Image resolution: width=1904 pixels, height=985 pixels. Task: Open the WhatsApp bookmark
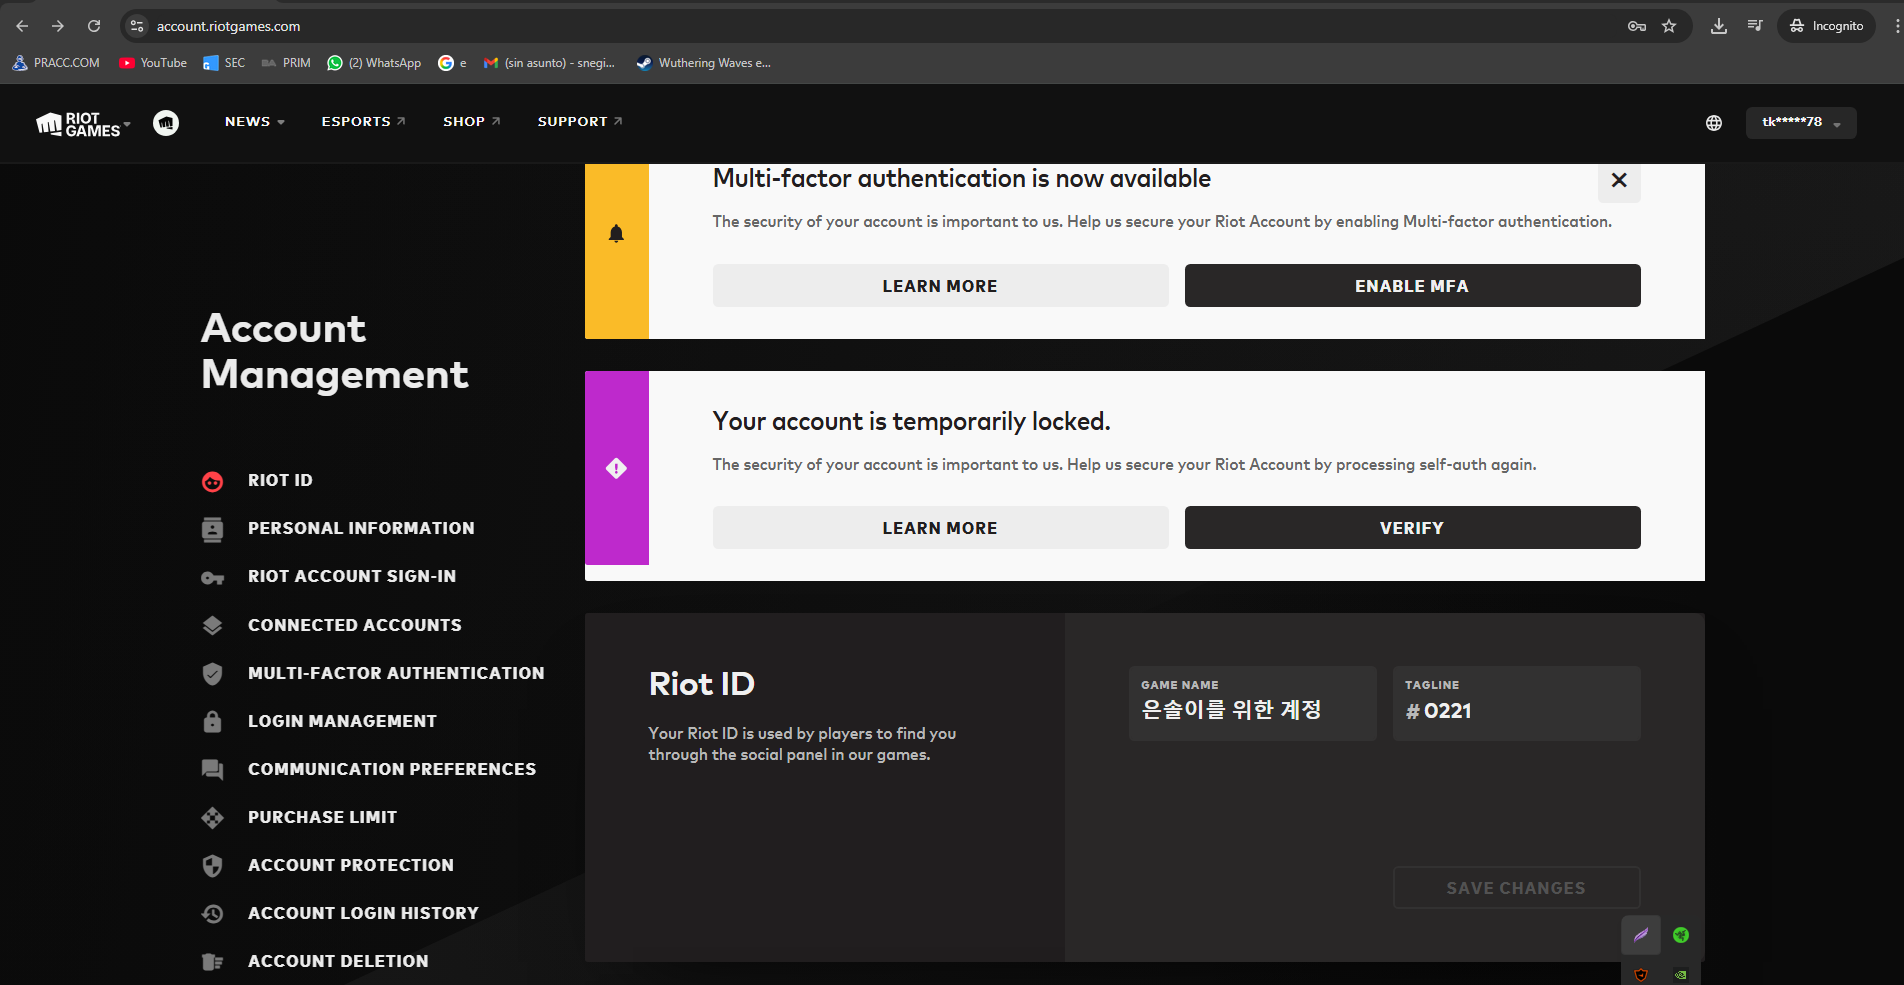[x=374, y=63]
